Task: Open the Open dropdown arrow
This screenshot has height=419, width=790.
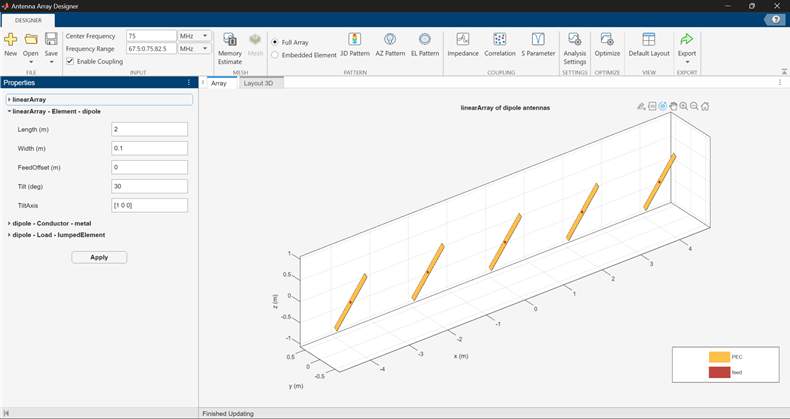Action: 31,62
